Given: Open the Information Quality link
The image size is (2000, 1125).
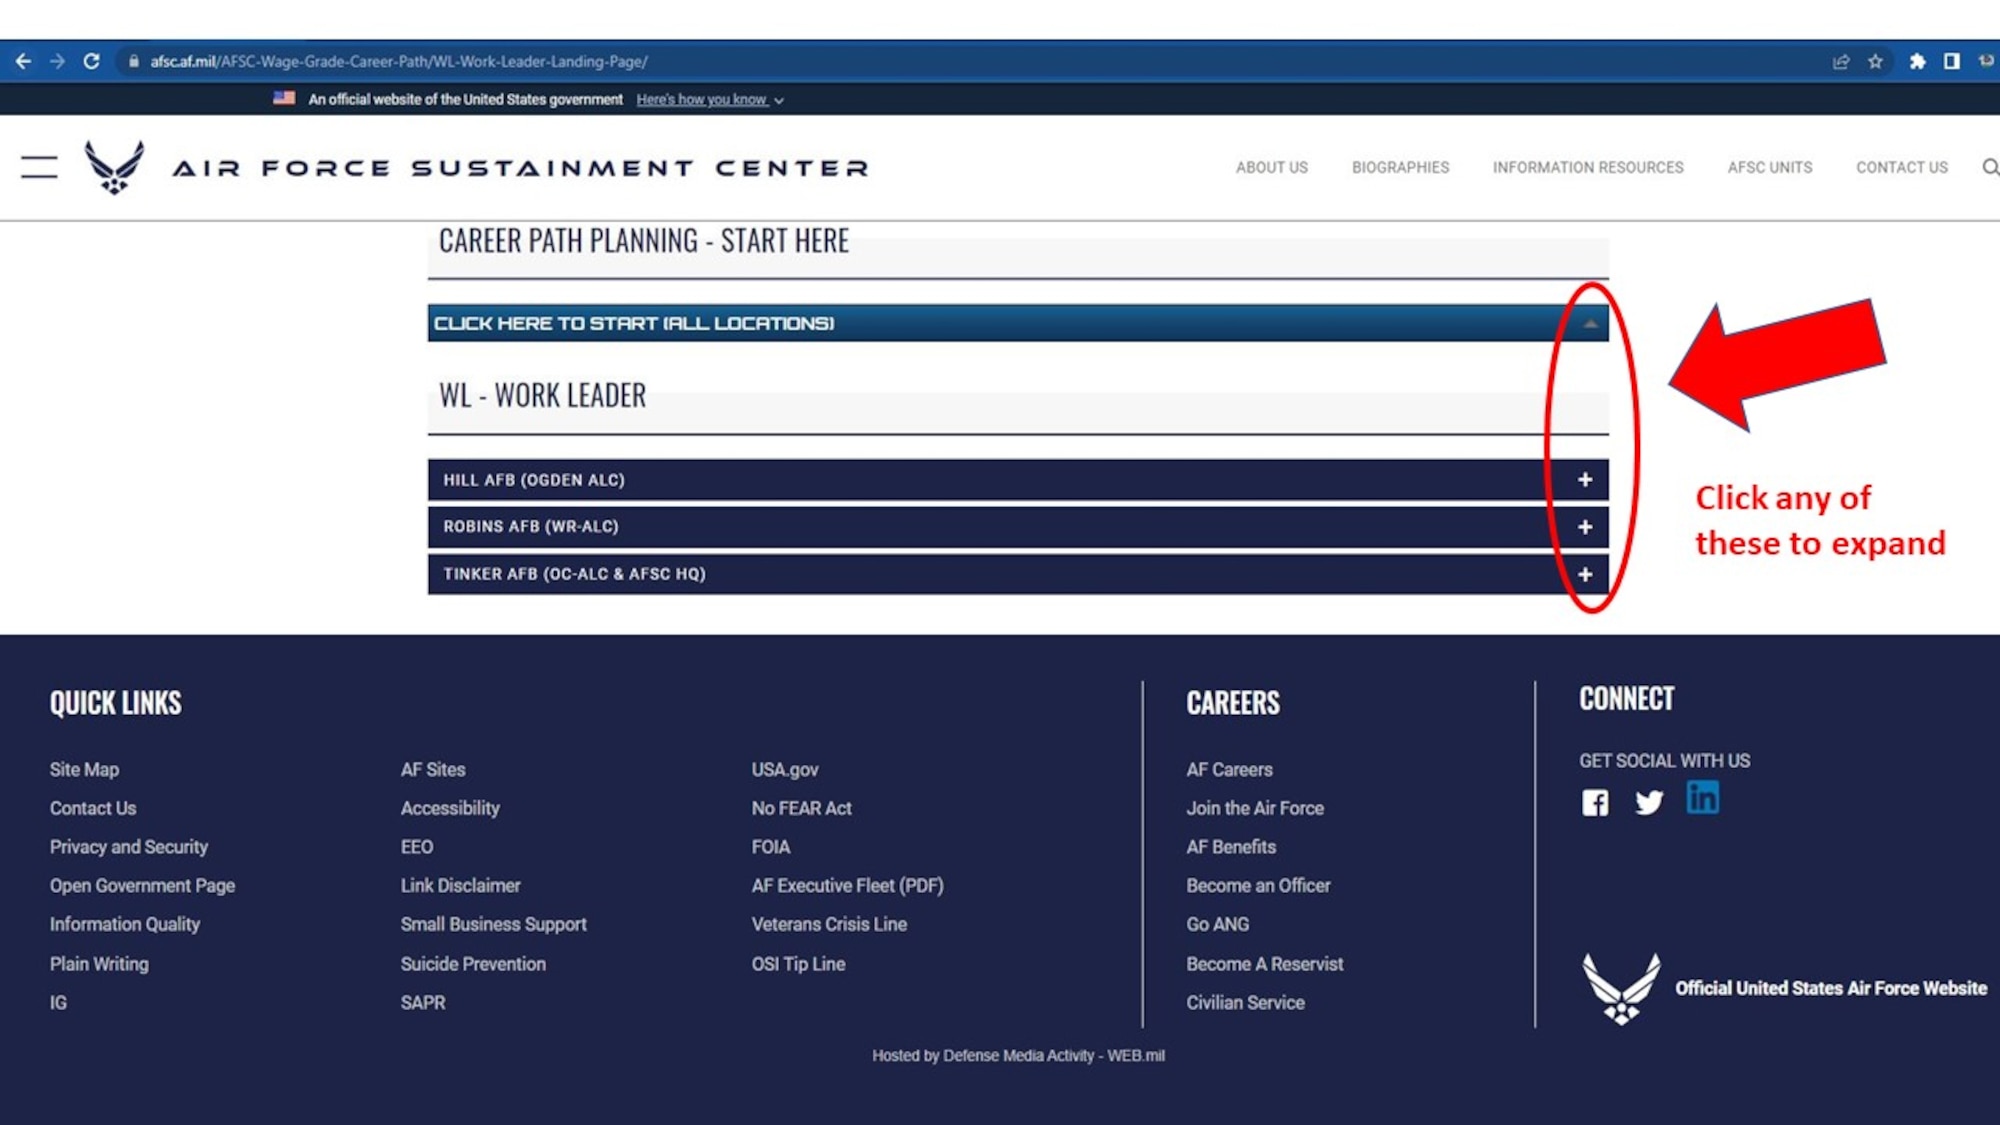Looking at the screenshot, I should click(x=125, y=924).
